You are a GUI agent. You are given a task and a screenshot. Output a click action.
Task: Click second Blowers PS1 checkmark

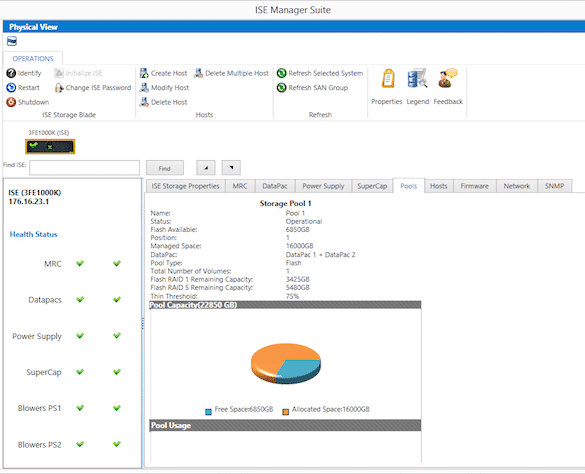click(x=117, y=408)
